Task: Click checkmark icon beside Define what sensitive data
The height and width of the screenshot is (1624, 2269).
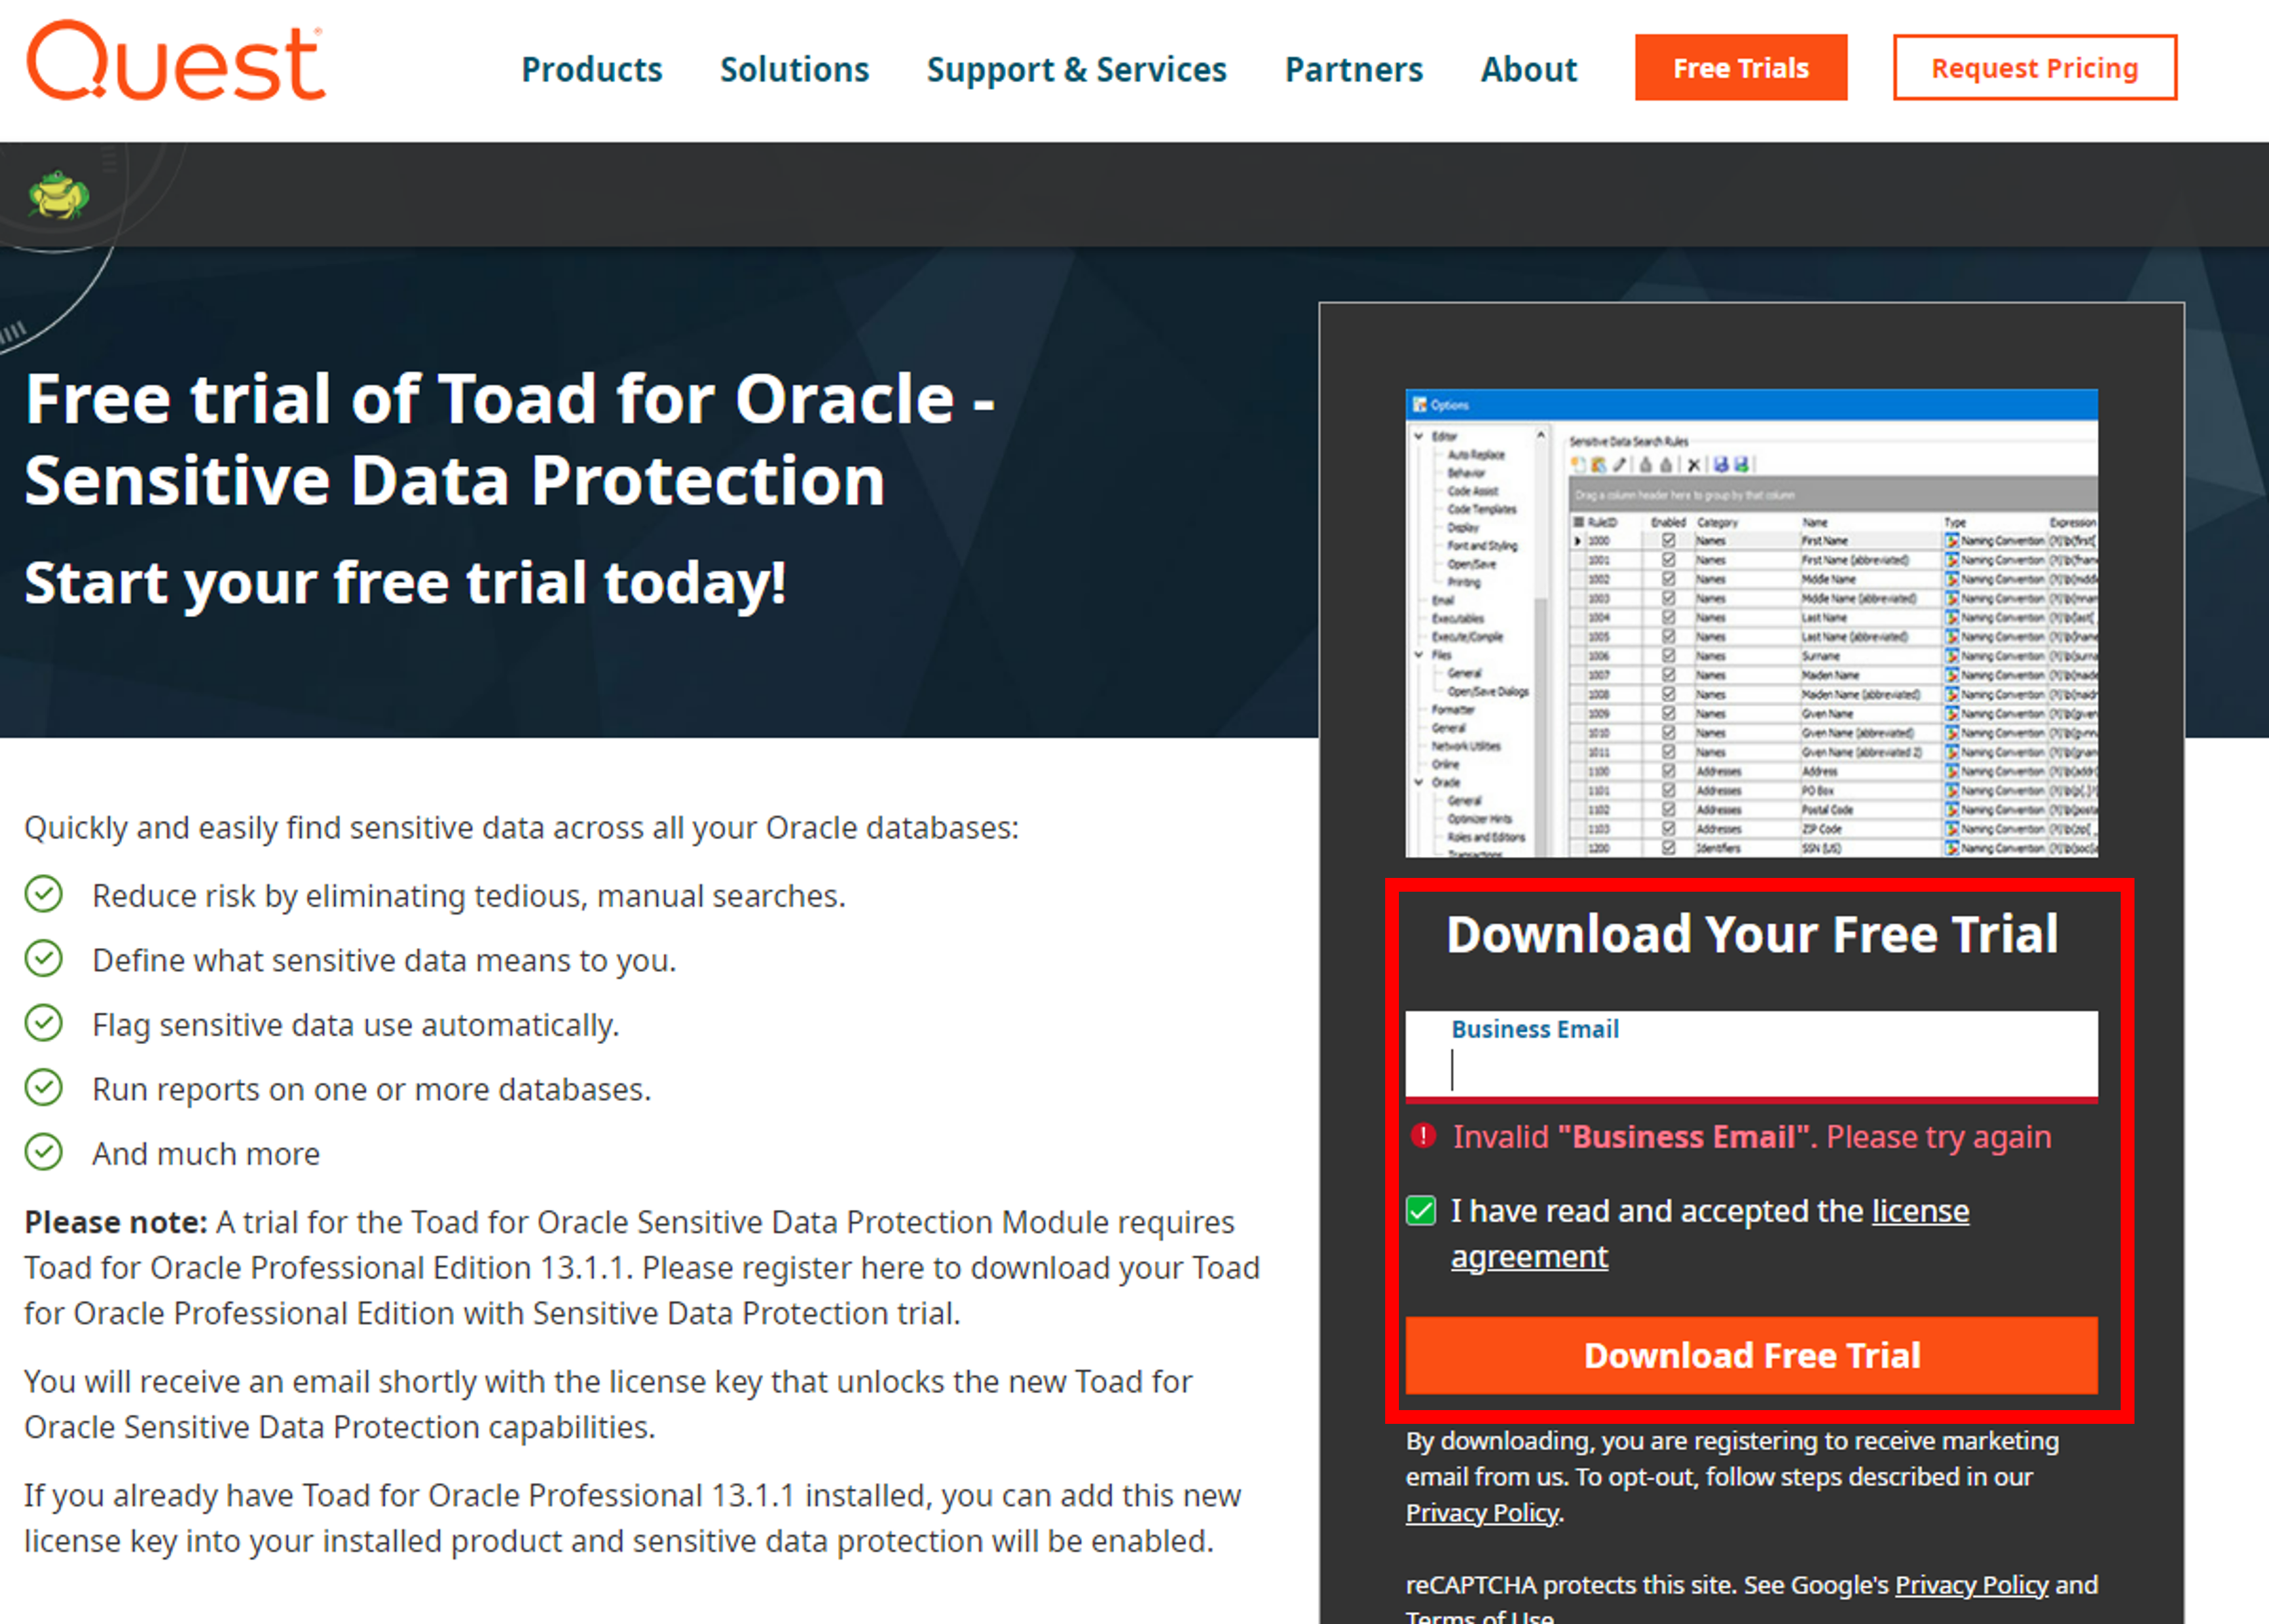Action: click(44, 959)
